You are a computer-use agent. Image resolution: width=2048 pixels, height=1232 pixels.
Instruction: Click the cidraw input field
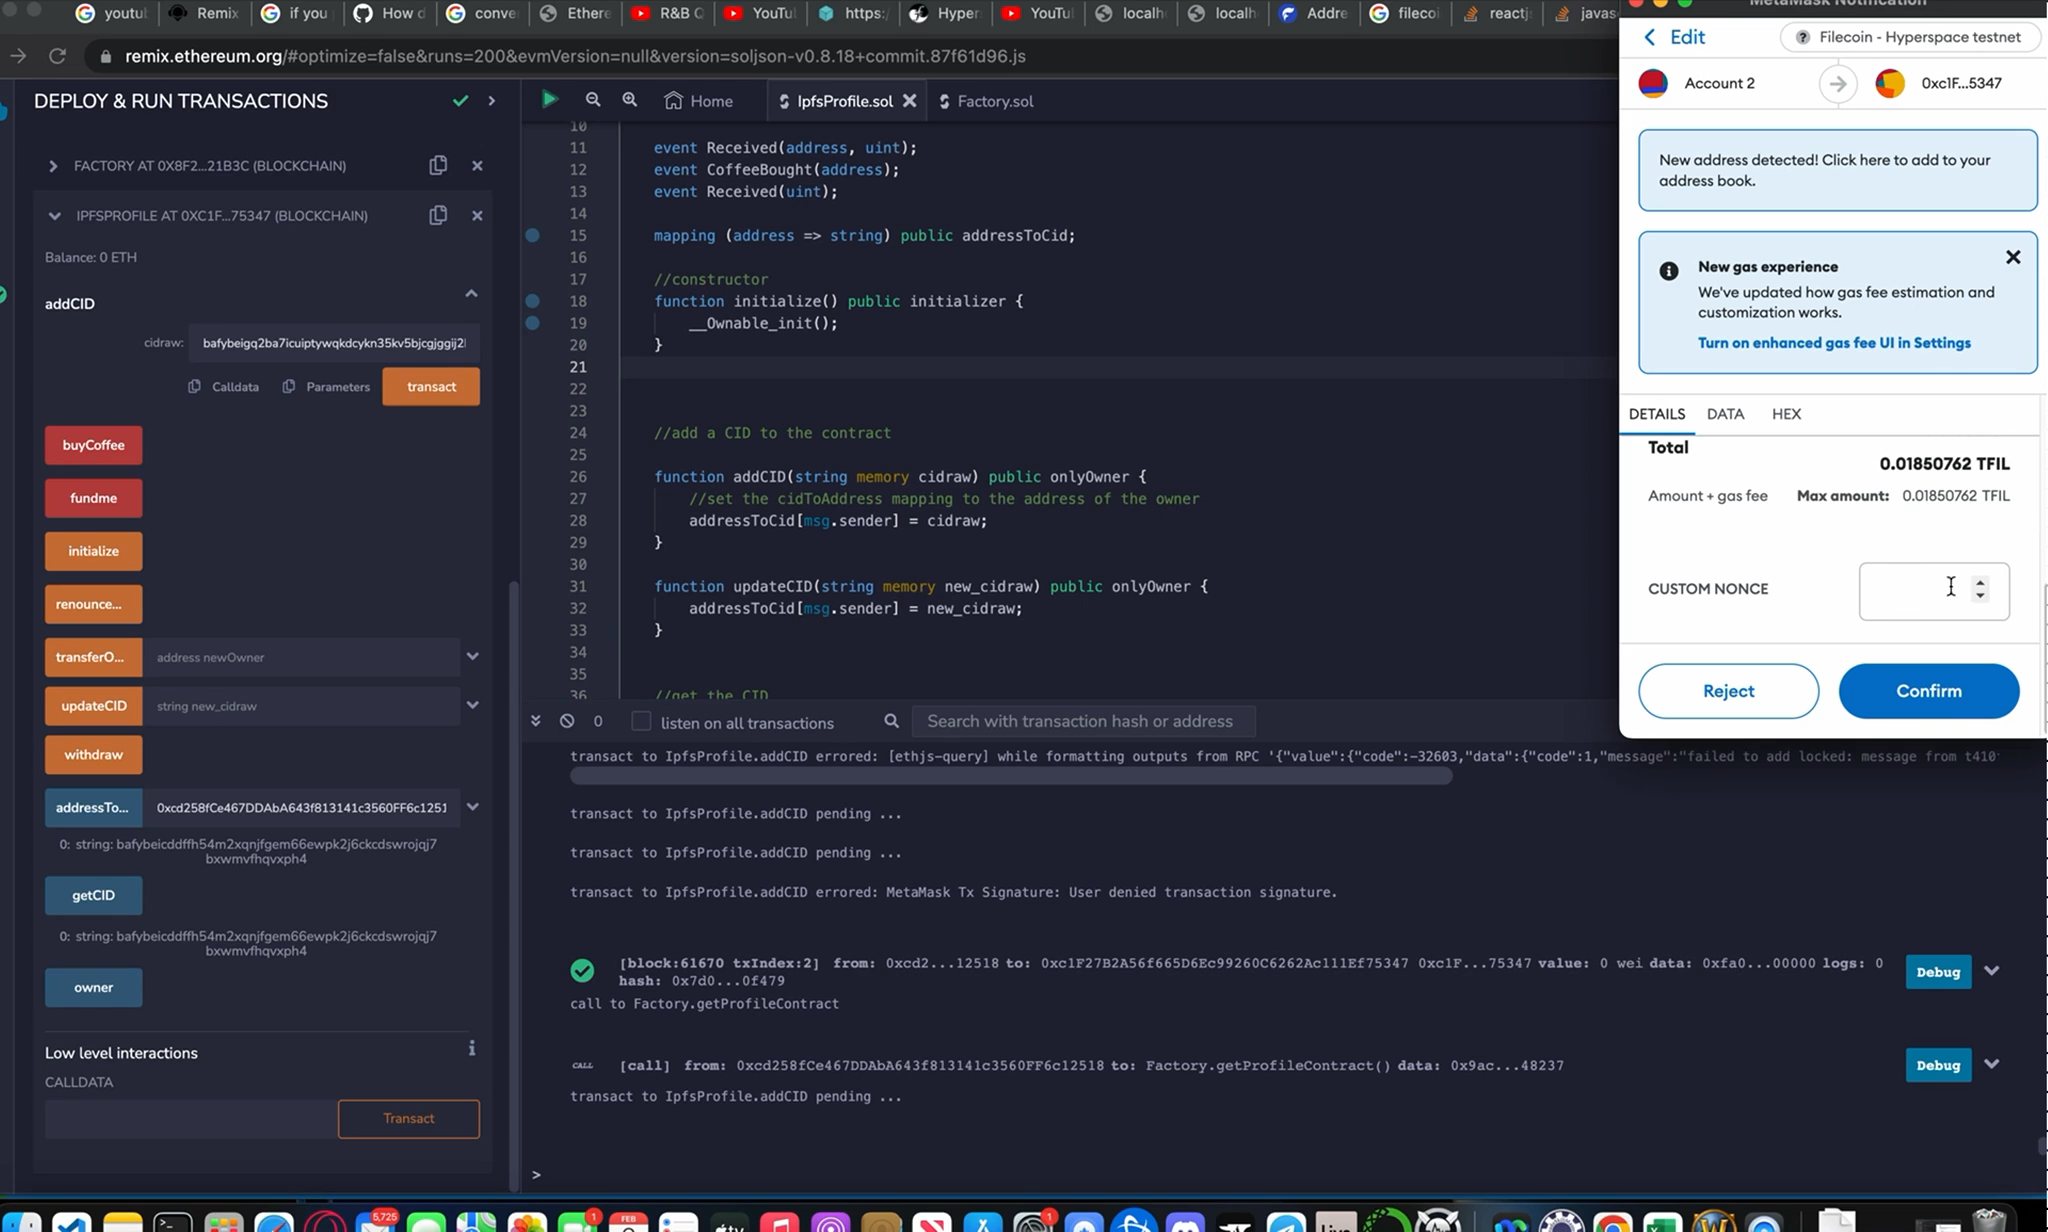click(x=334, y=343)
